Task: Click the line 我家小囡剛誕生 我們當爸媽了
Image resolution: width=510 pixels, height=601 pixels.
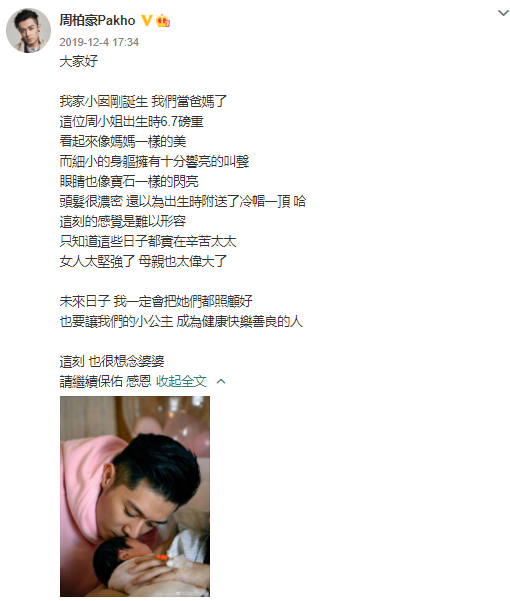Action: click(x=143, y=102)
